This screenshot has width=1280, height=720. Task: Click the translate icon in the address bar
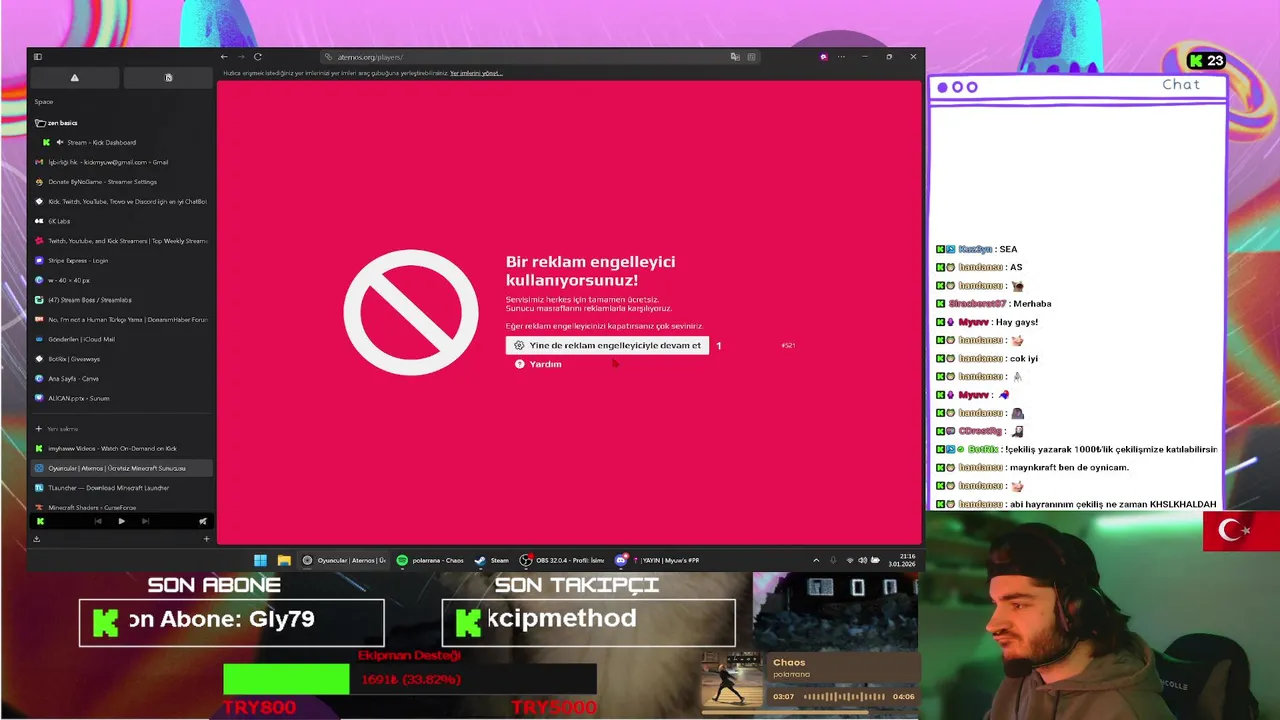pyautogui.click(x=735, y=57)
